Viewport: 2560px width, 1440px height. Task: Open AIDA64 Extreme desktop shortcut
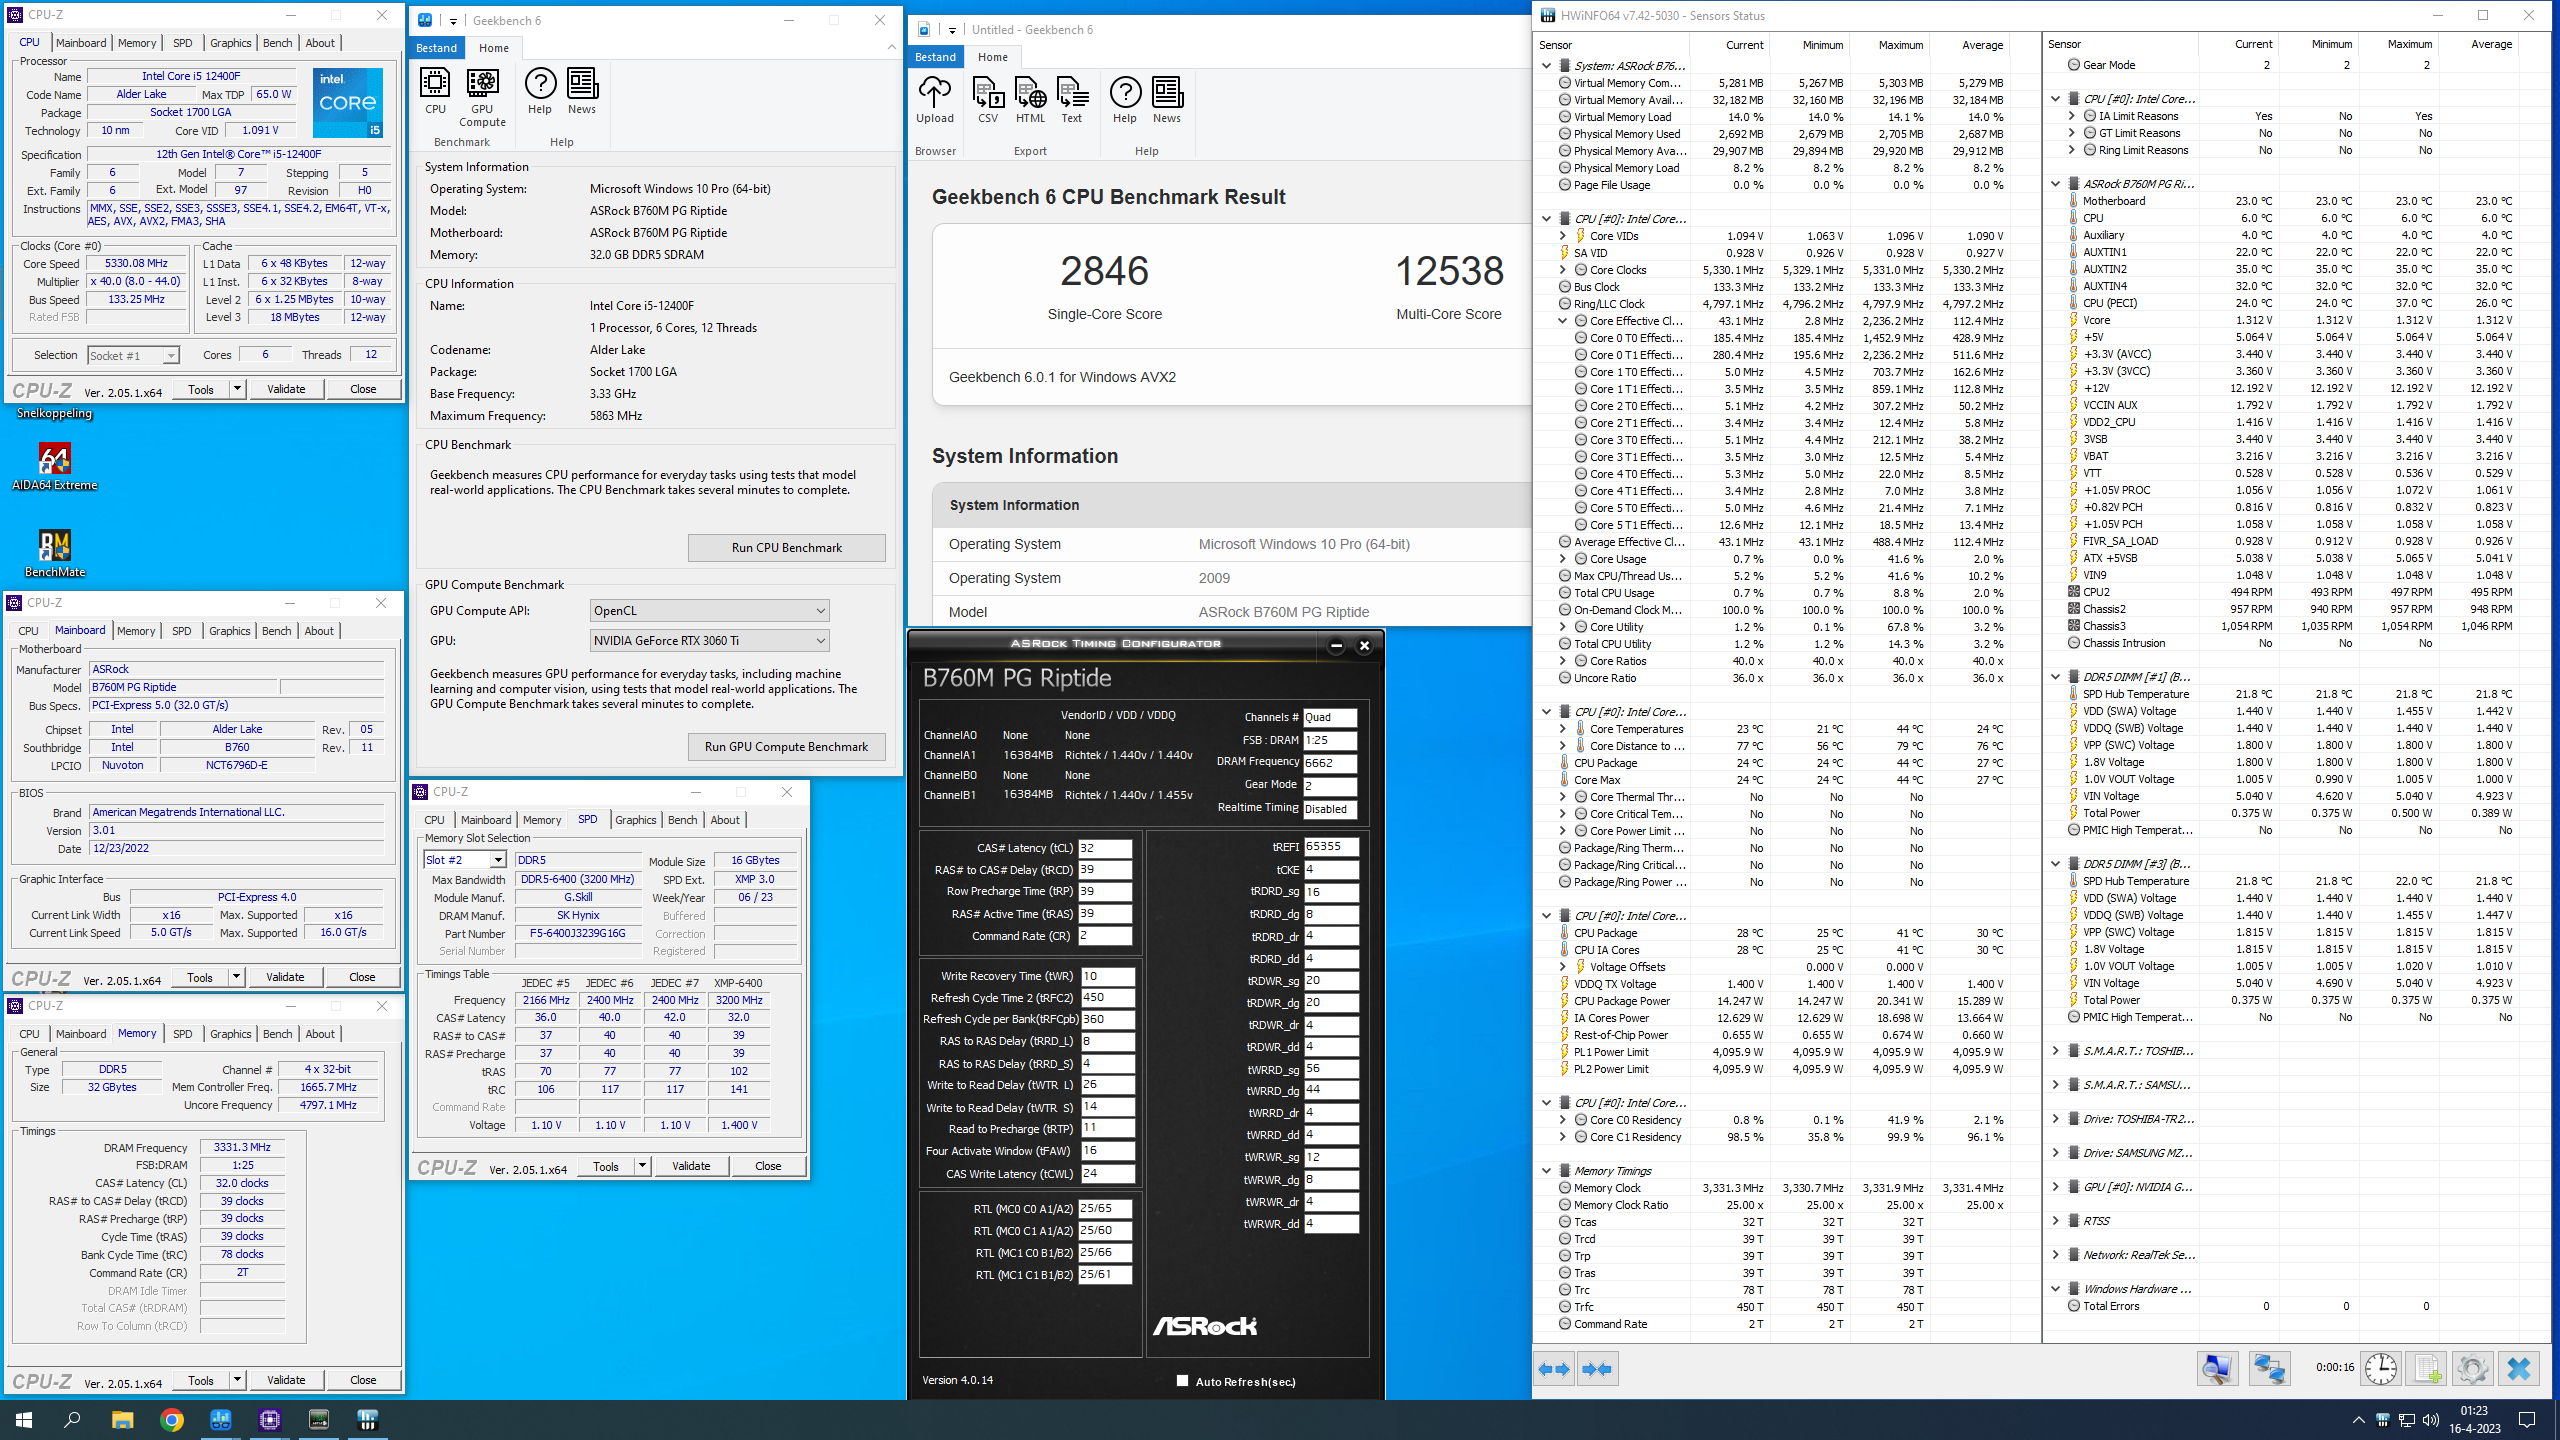click(x=55, y=467)
